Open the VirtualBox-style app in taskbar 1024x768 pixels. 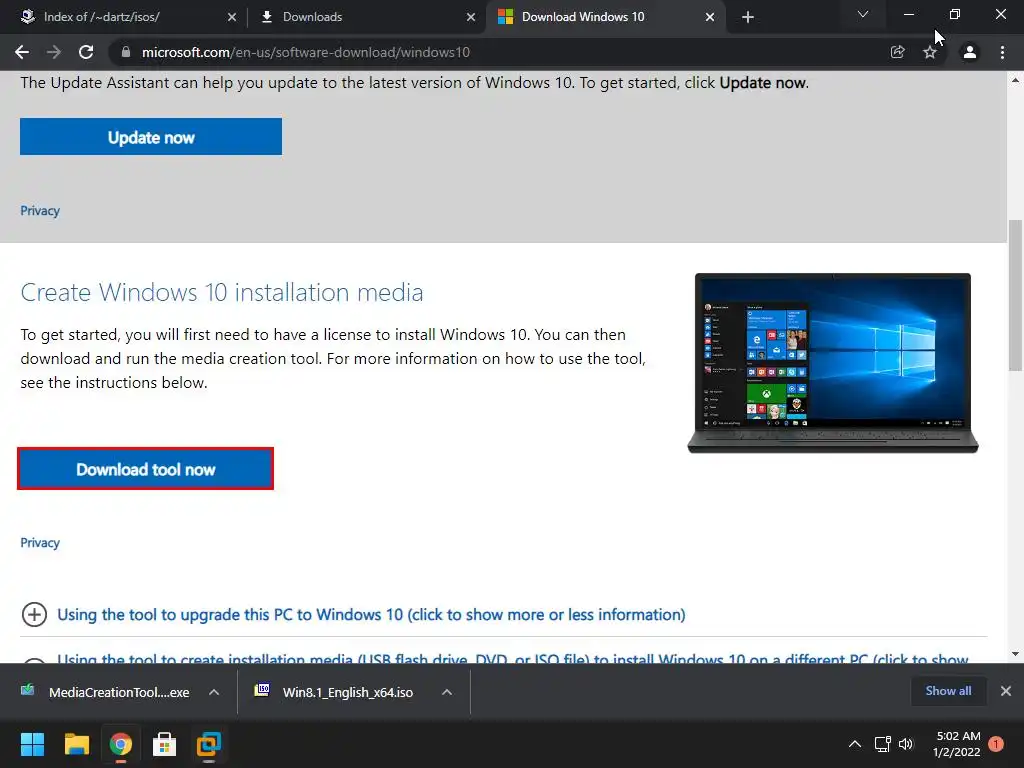tap(209, 744)
